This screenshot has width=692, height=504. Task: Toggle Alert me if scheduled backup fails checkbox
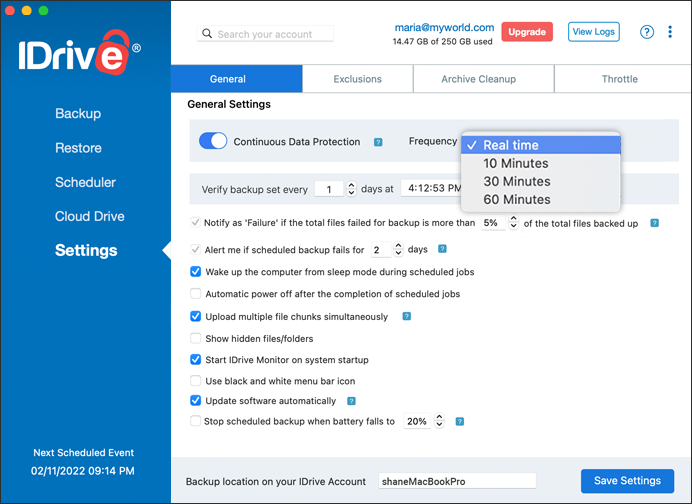195,249
